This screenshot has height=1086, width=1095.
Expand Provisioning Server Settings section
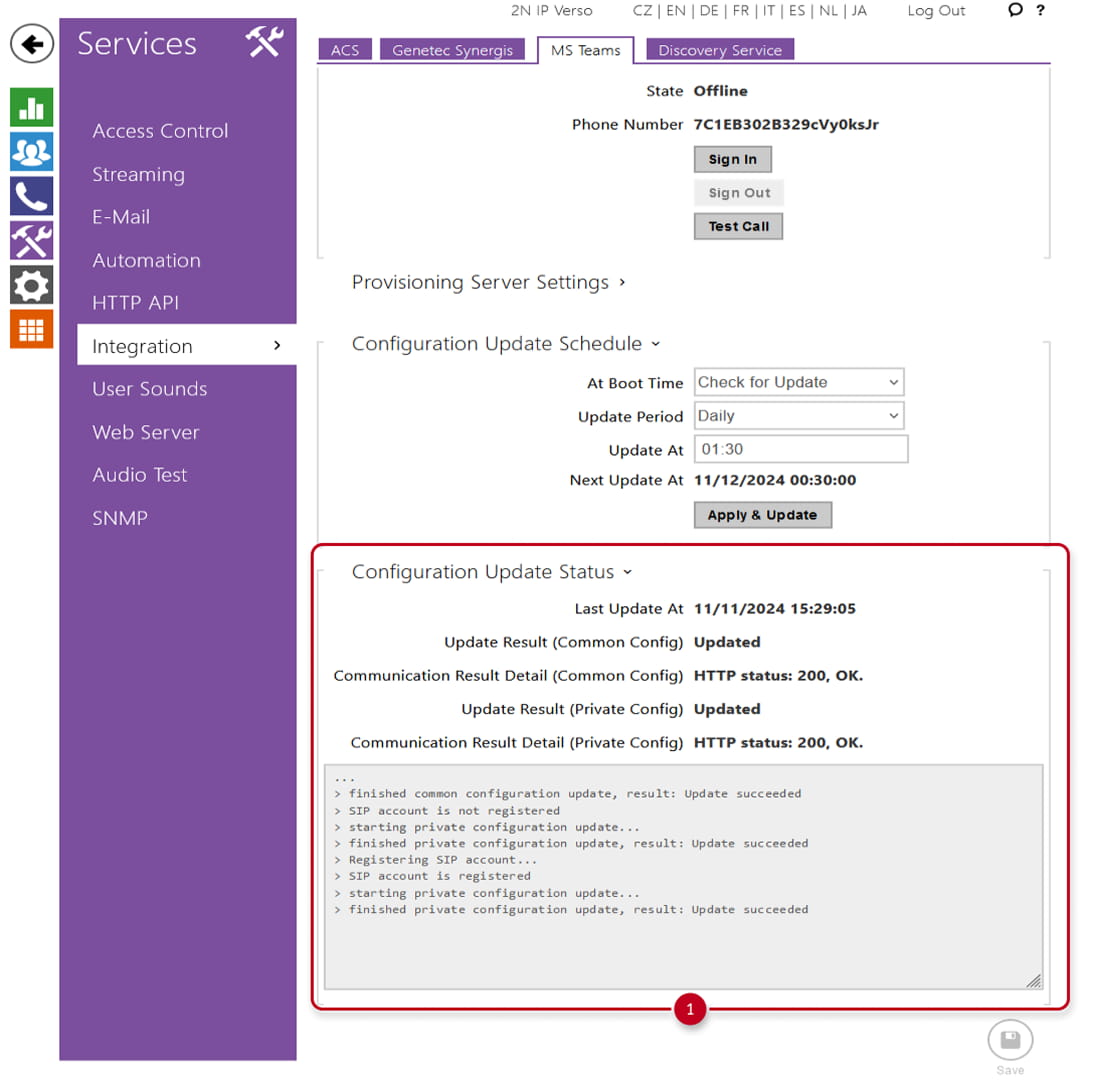click(x=488, y=282)
